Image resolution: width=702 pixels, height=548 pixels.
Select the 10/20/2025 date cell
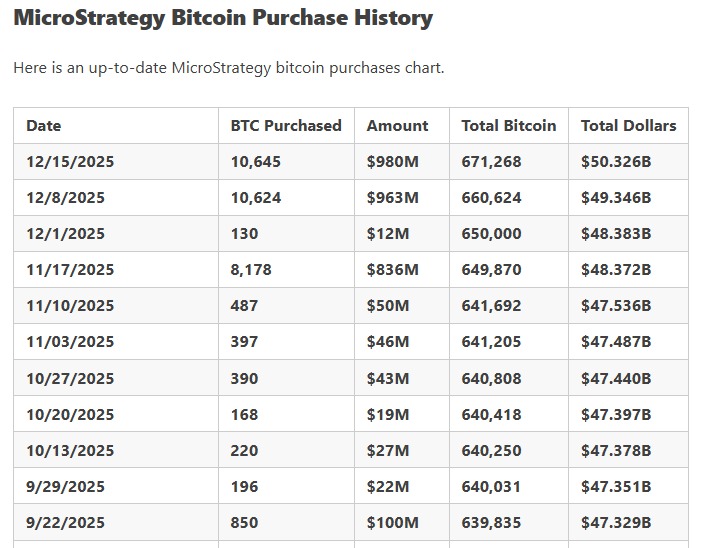tap(70, 414)
